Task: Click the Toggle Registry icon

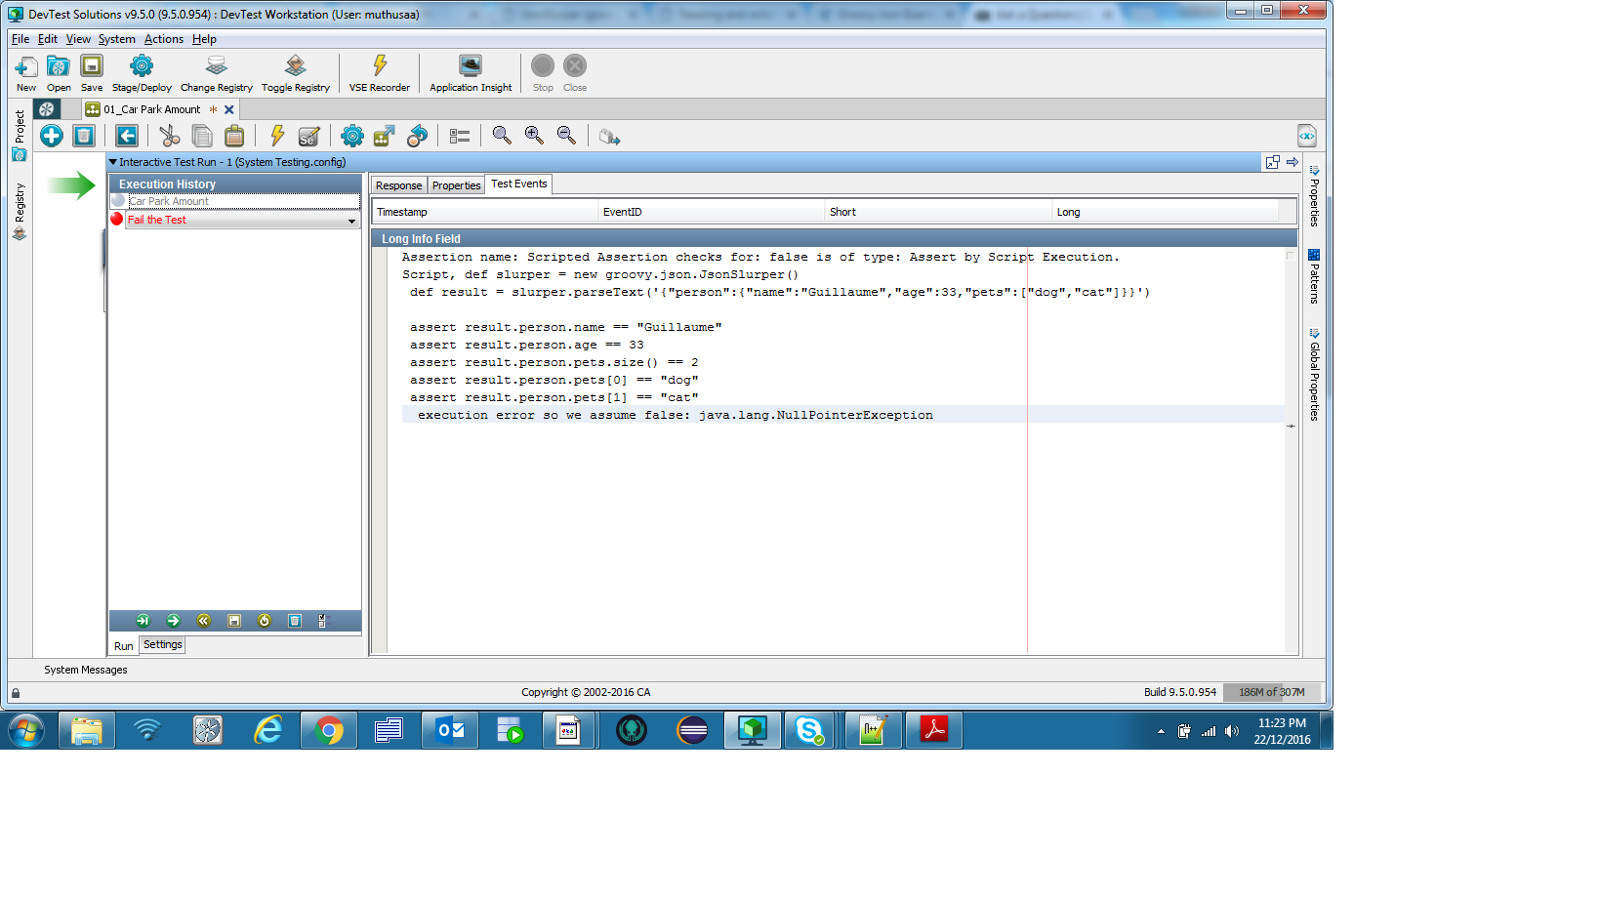Action: pyautogui.click(x=295, y=66)
